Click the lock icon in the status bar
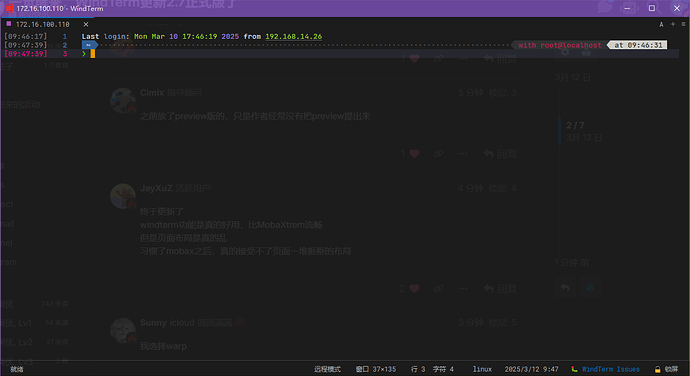The height and width of the screenshot is (376, 690). (x=657, y=369)
